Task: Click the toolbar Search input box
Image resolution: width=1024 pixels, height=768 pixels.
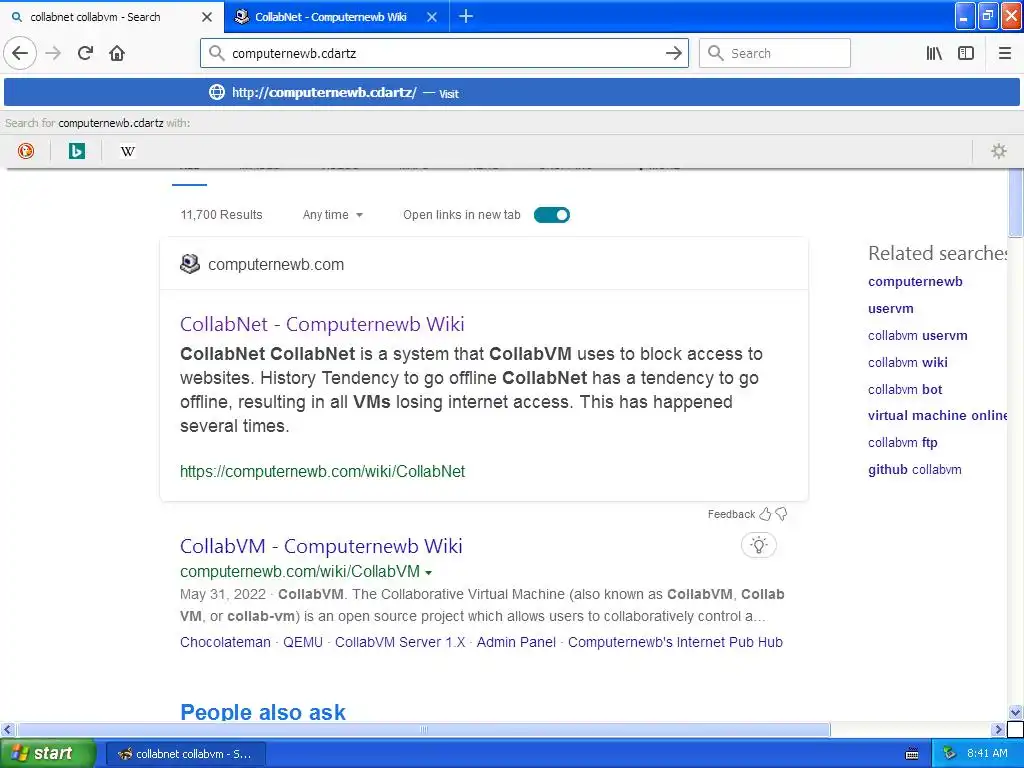Action: (775, 53)
